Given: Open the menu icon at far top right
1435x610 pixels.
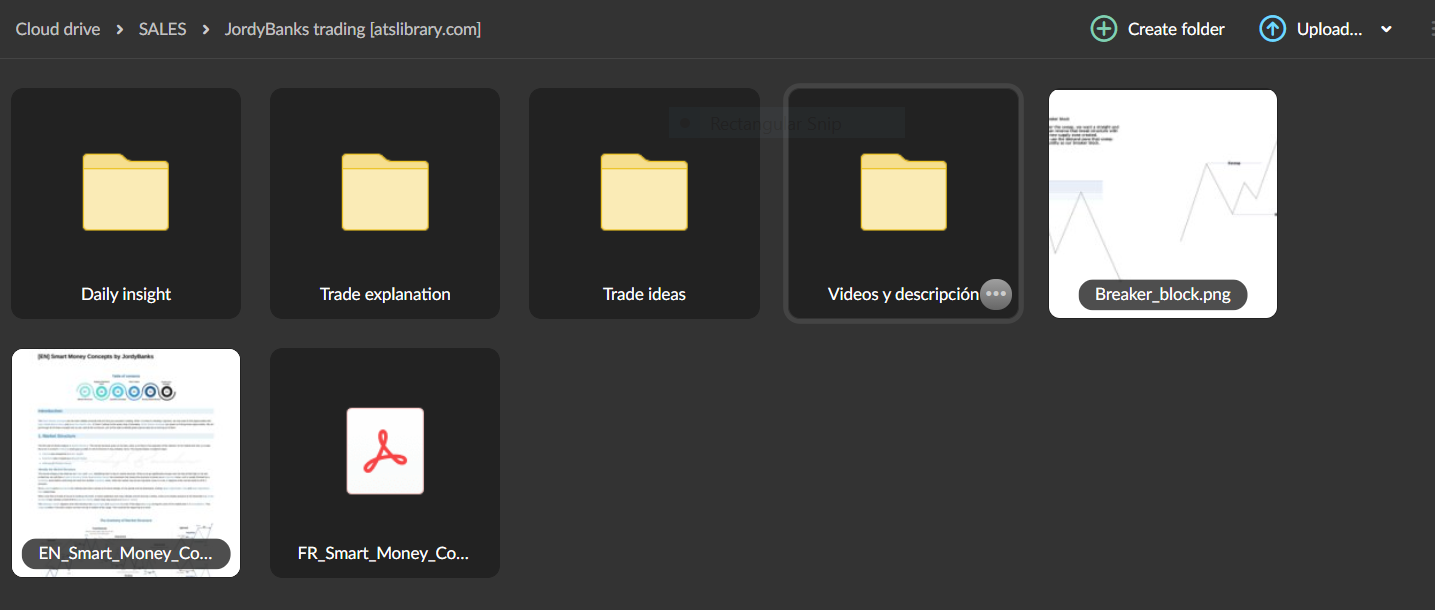Looking at the screenshot, I should (x=1430, y=29).
